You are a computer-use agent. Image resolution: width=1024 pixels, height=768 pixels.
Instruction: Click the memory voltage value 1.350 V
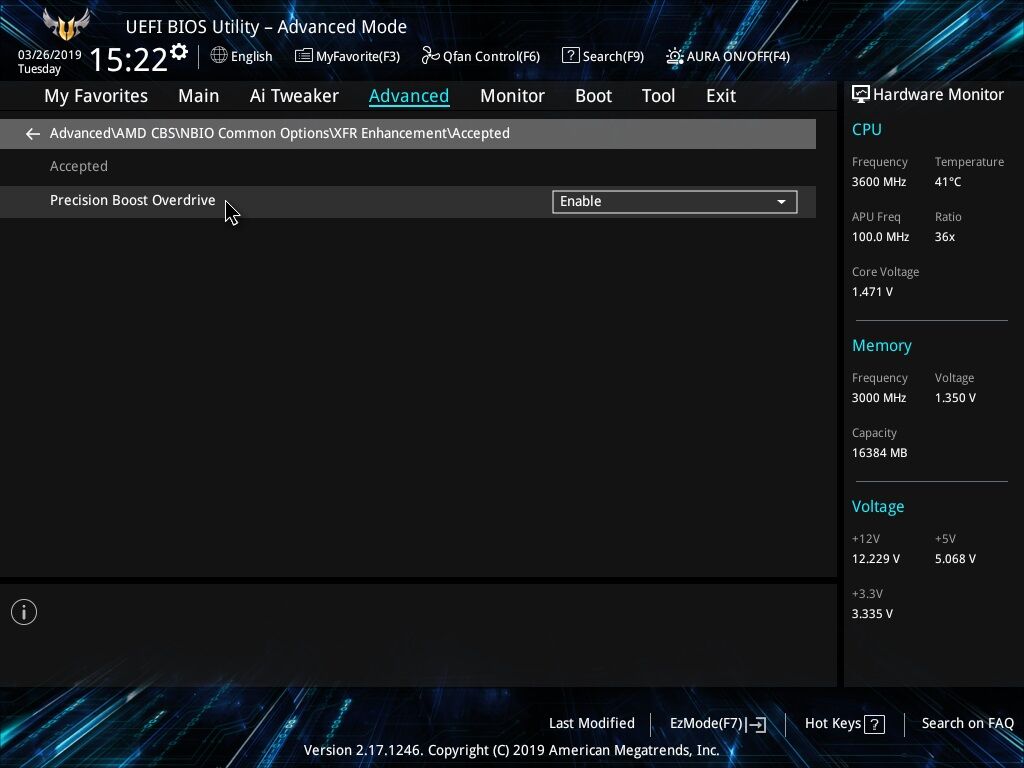click(x=955, y=398)
